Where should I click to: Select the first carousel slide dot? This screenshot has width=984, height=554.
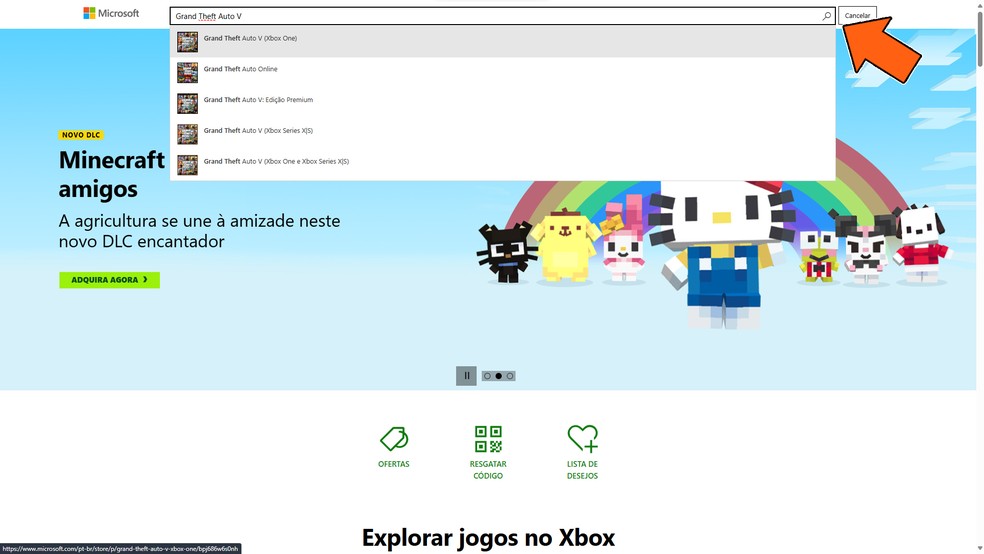coord(488,376)
